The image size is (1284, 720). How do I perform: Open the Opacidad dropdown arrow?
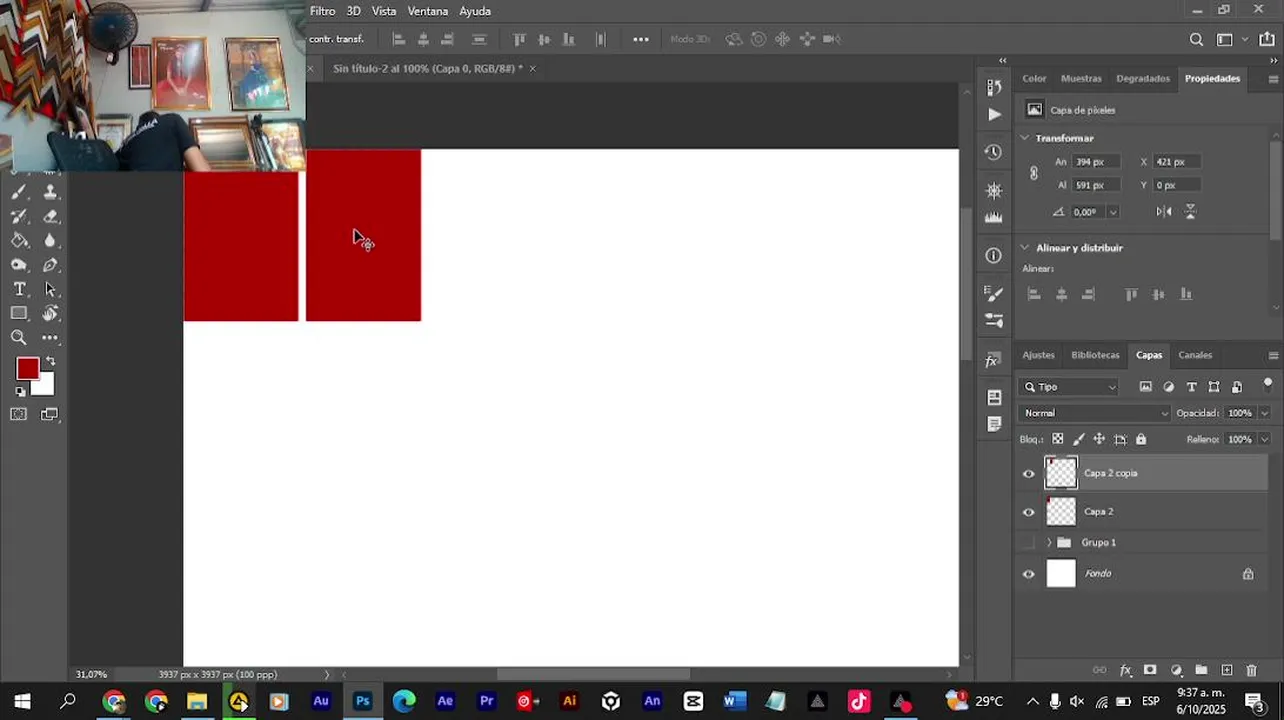(x=1265, y=413)
